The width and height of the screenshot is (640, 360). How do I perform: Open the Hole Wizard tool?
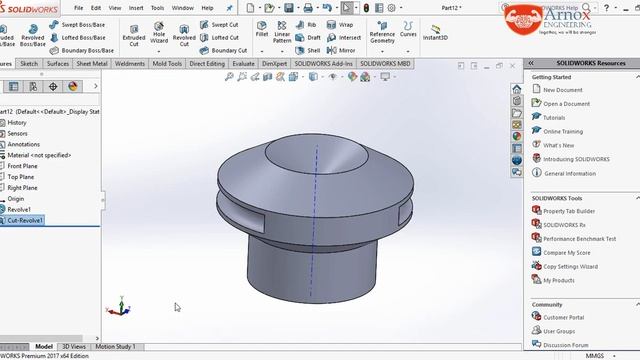159,33
